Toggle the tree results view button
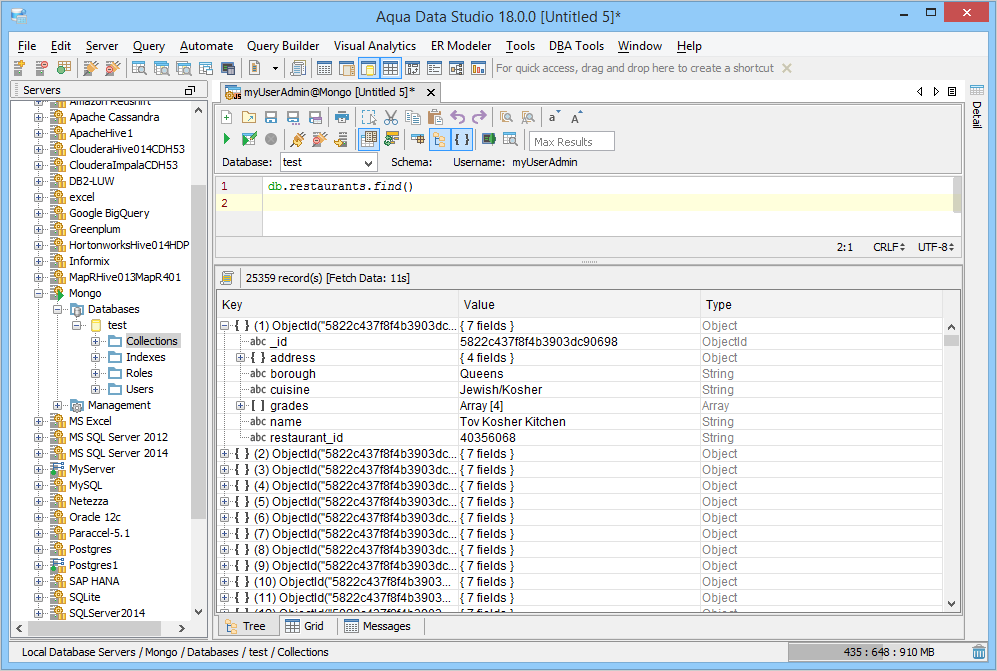The image size is (997, 671). [439, 140]
